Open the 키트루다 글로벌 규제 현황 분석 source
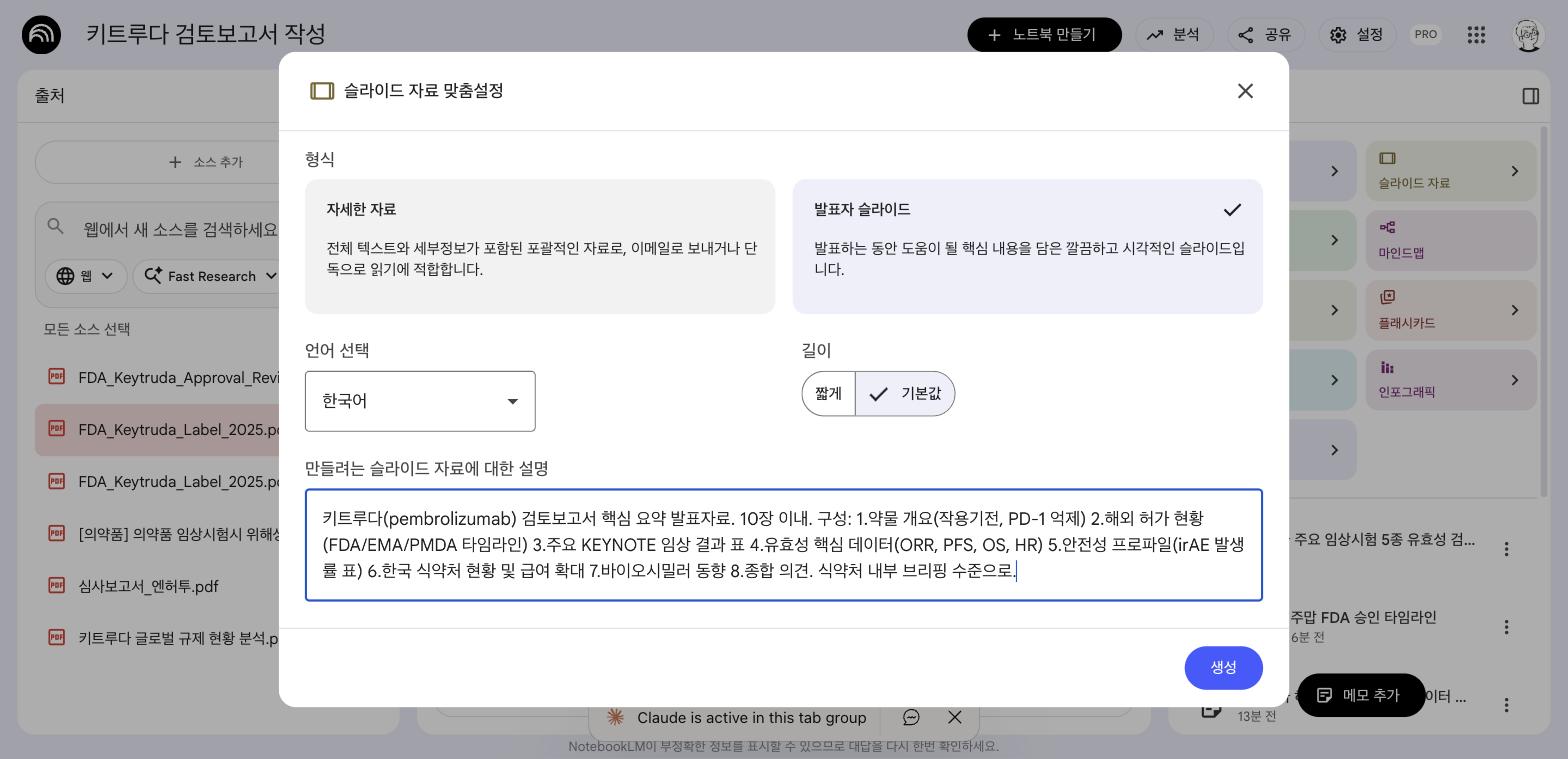 point(178,638)
